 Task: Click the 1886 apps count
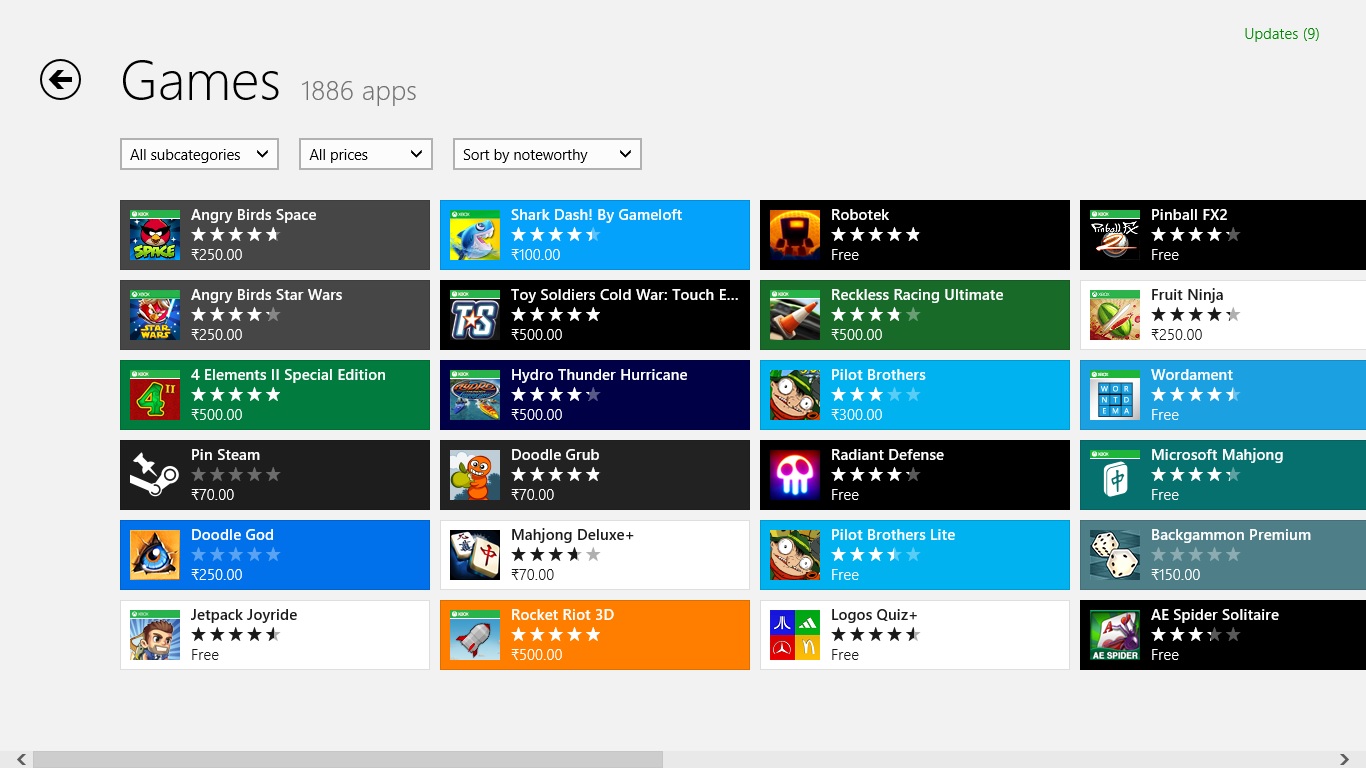(x=358, y=91)
